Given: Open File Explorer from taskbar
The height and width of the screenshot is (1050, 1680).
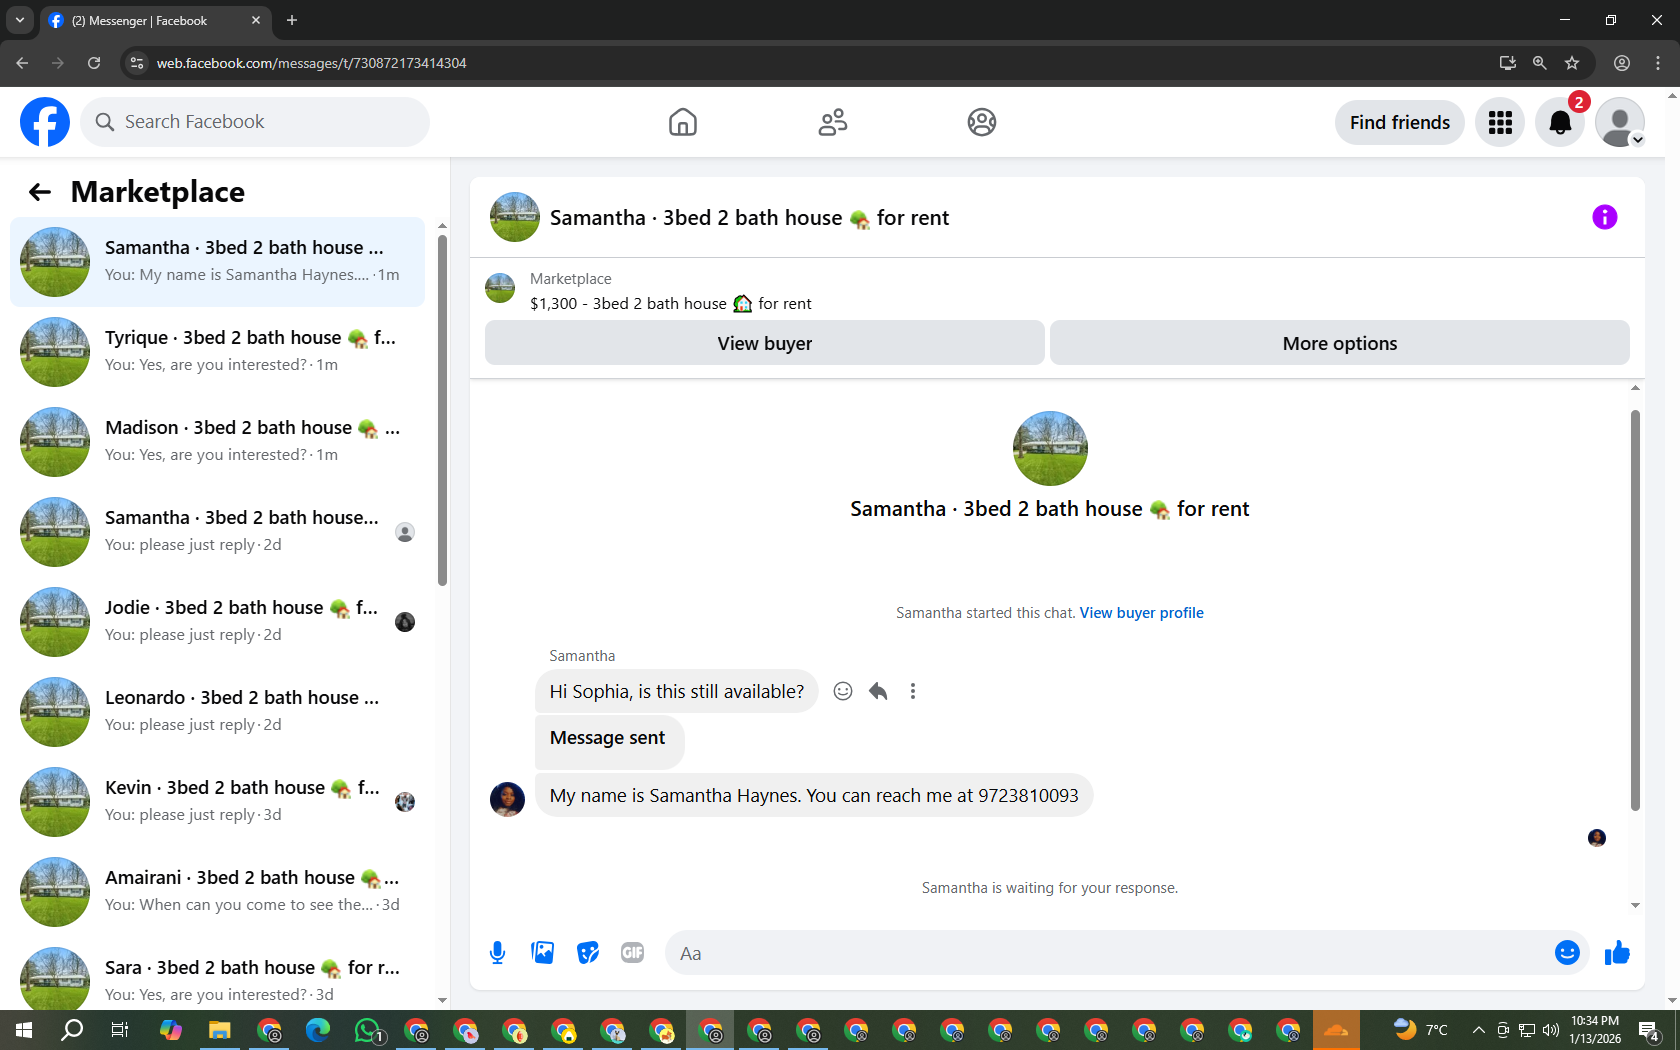Looking at the screenshot, I should (220, 1030).
